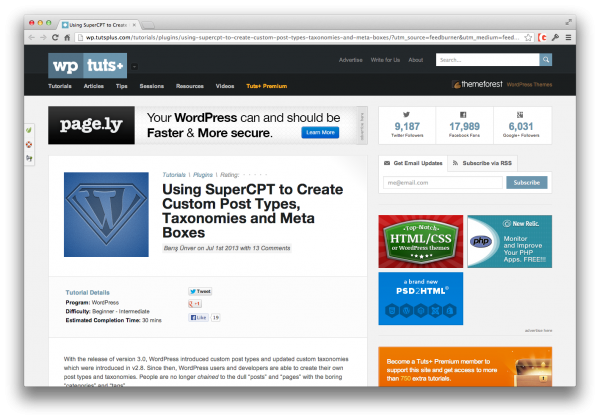Open the PSD2HTML ad

pos(421,298)
